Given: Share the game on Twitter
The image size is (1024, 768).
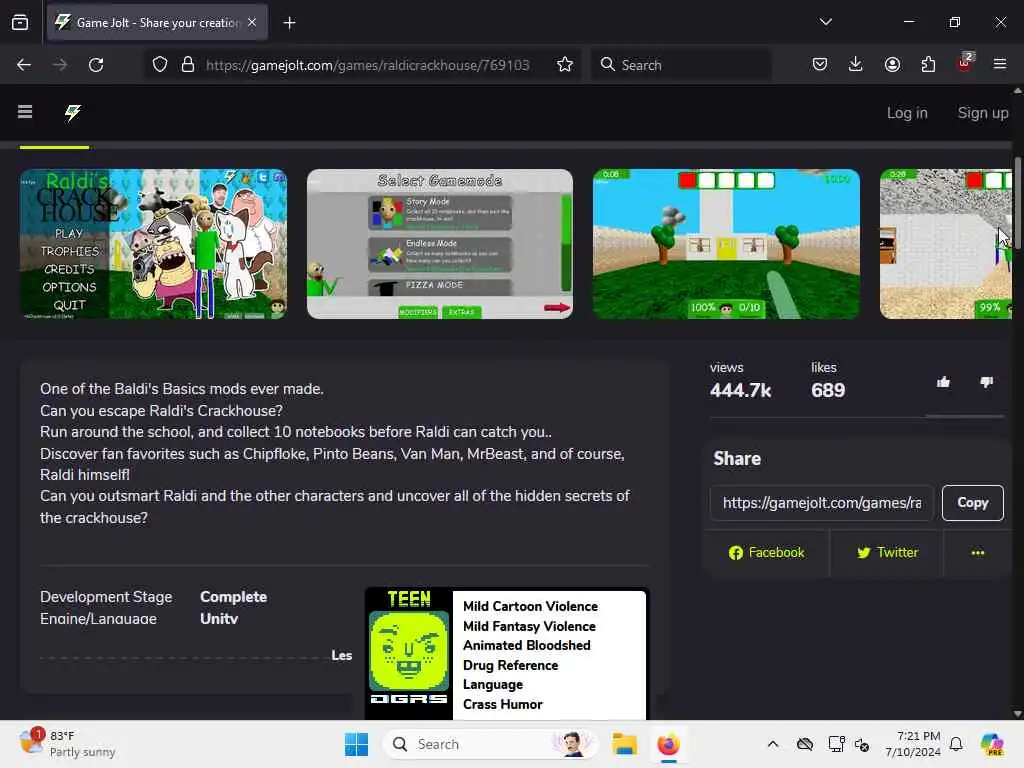Looking at the screenshot, I should [887, 552].
